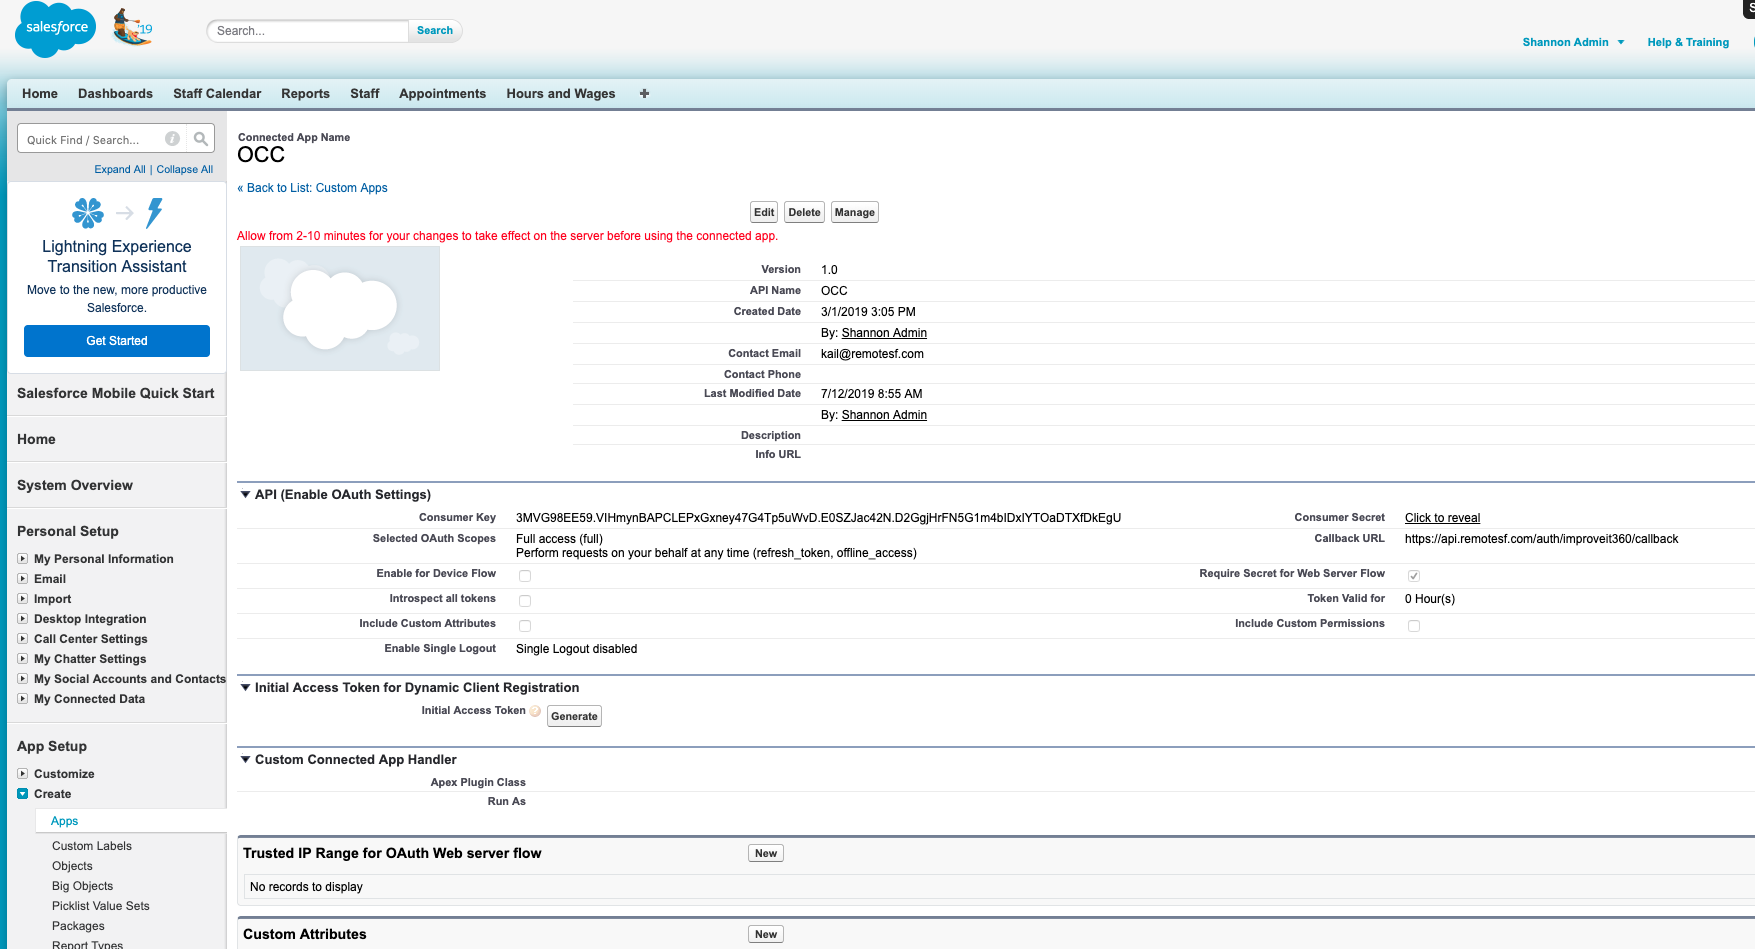Expand My Personal Information tree node
This screenshot has width=1755, height=949.
click(x=22, y=559)
